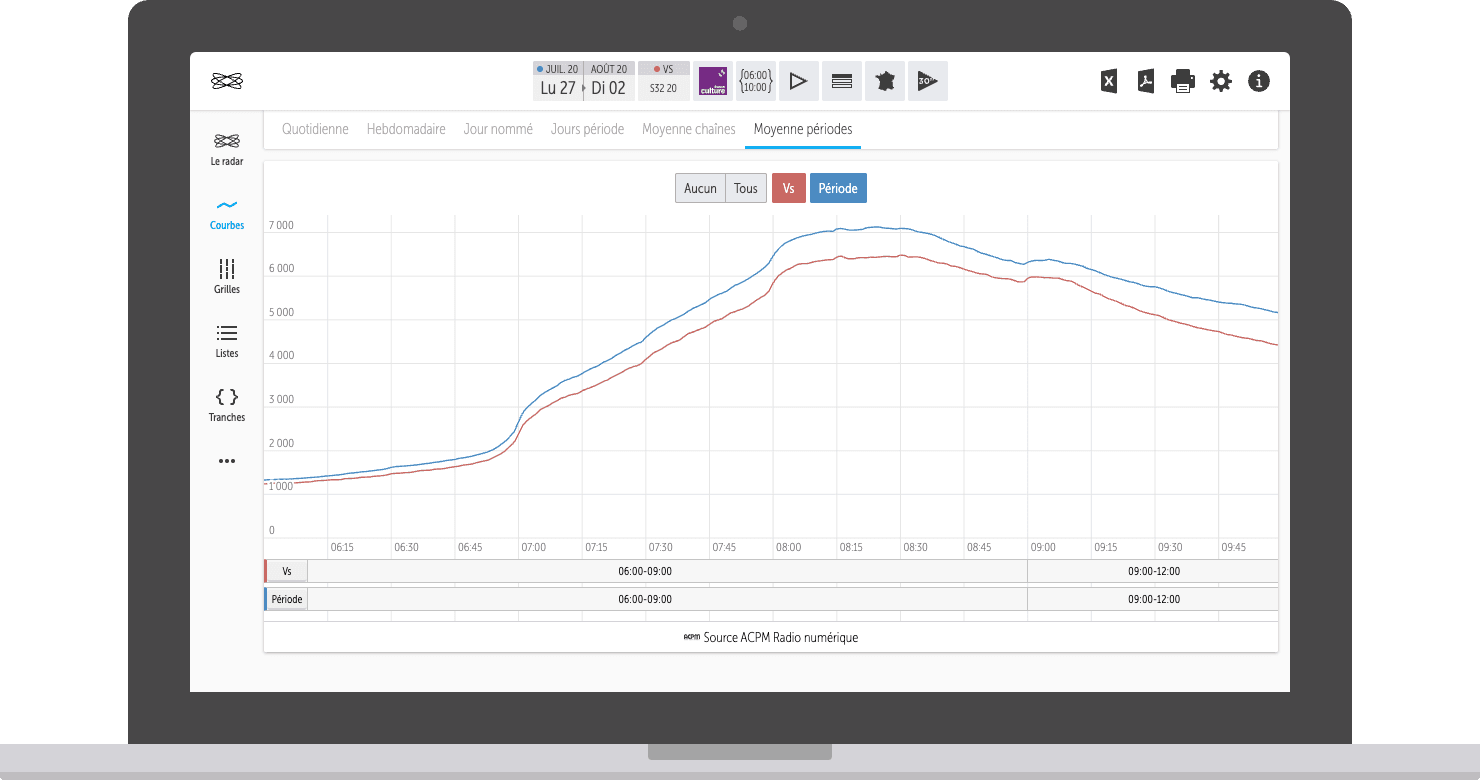1480x780 pixels.
Task: Open the Tranches braces icon in sidebar
Action: (x=227, y=405)
